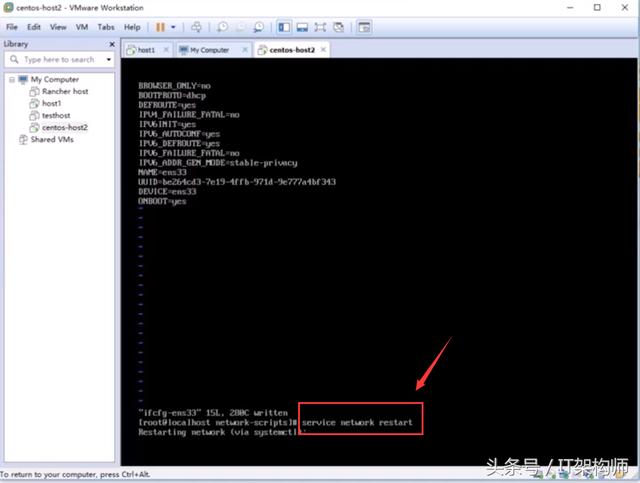The width and height of the screenshot is (640, 483).
Task: Click the "ifcfg-ens33" written status line
Action: [x=213, y=413]
